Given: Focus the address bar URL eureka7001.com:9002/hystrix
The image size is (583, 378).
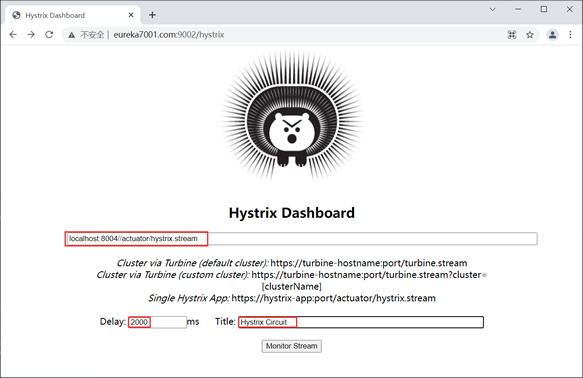Looking at the screenshot, I should (x=169, y=35).
